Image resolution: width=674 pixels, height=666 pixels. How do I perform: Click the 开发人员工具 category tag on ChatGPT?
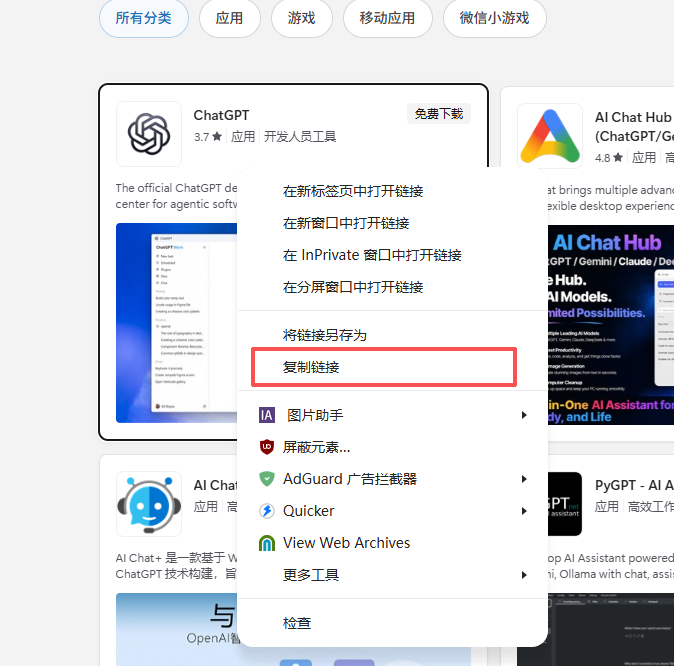coord(300,137)
